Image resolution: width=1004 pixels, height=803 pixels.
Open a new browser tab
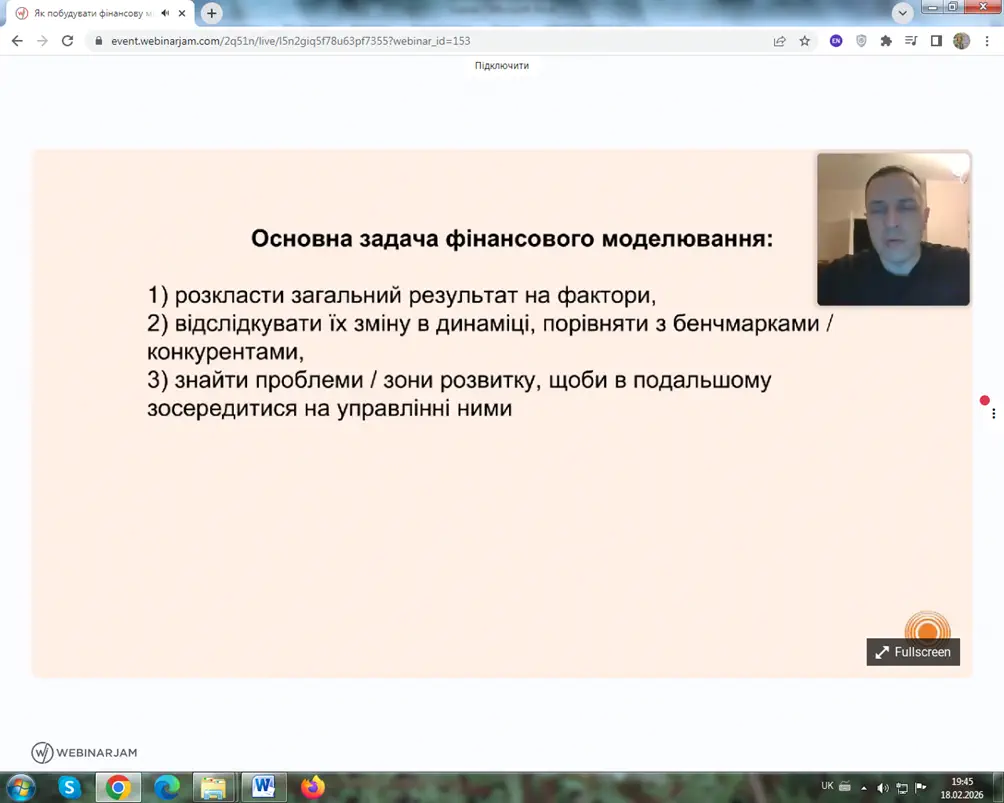click(x=211, y=13)
